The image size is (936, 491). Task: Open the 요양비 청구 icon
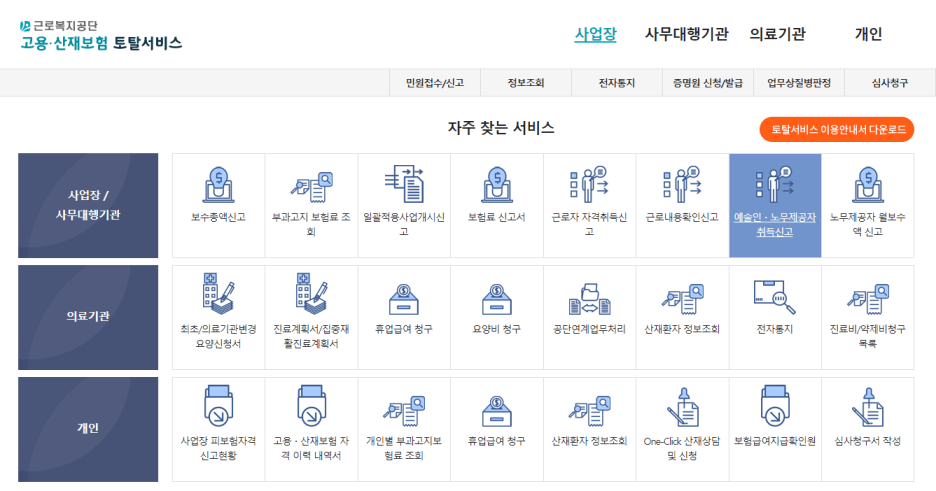pyautogui.click(x=497, y=299)
